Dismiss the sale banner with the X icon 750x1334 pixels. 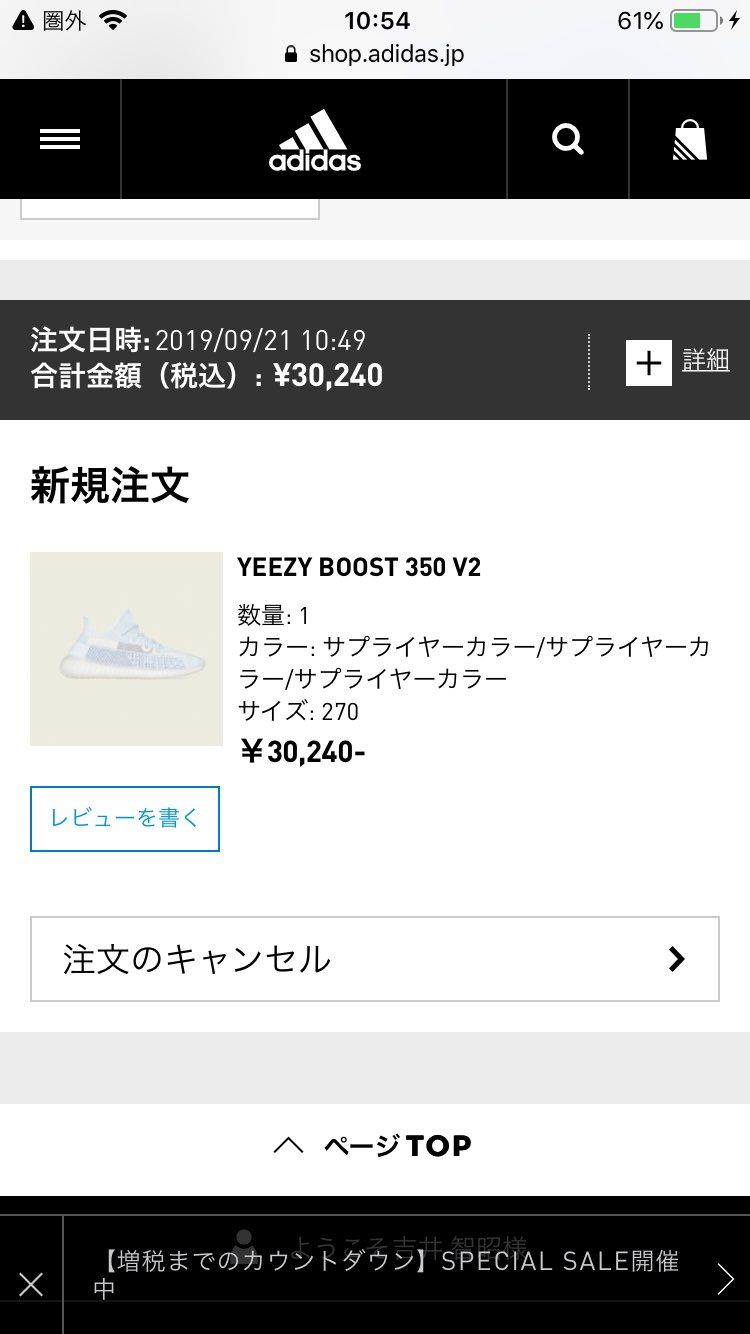31,1284
